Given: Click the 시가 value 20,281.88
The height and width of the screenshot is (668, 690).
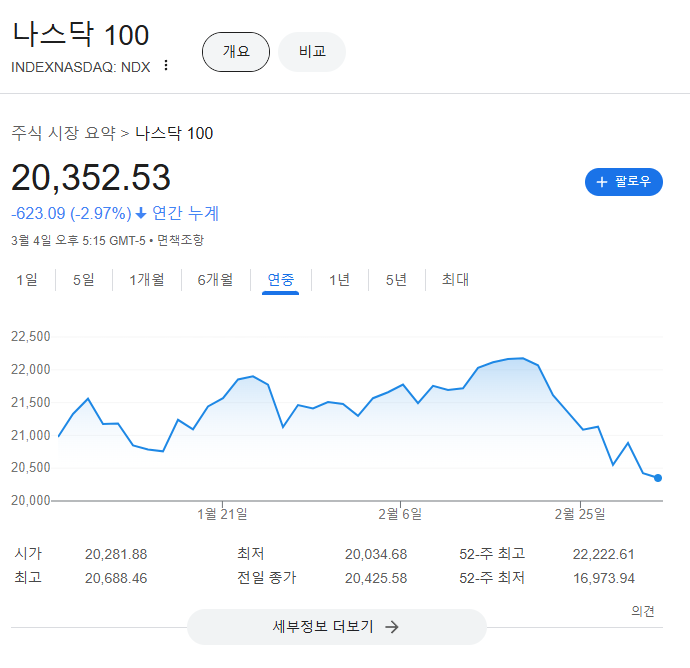Looking at the screenshot, I should click(116, 554).
